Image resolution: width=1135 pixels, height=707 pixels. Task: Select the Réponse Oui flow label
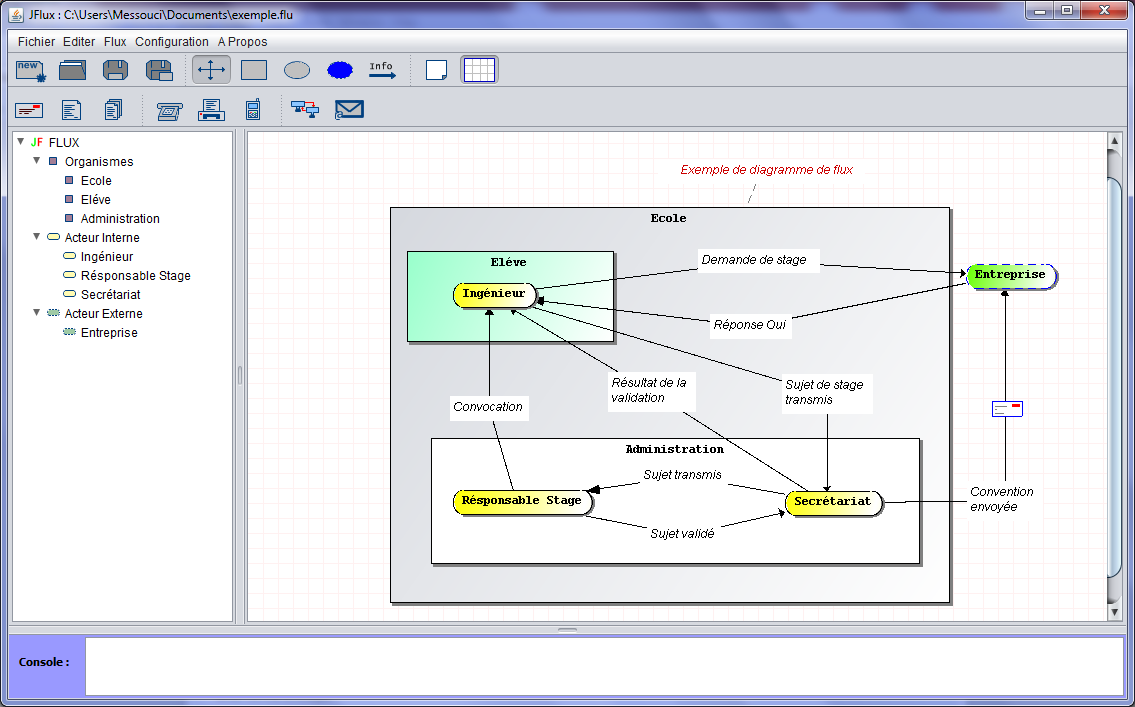749,325
